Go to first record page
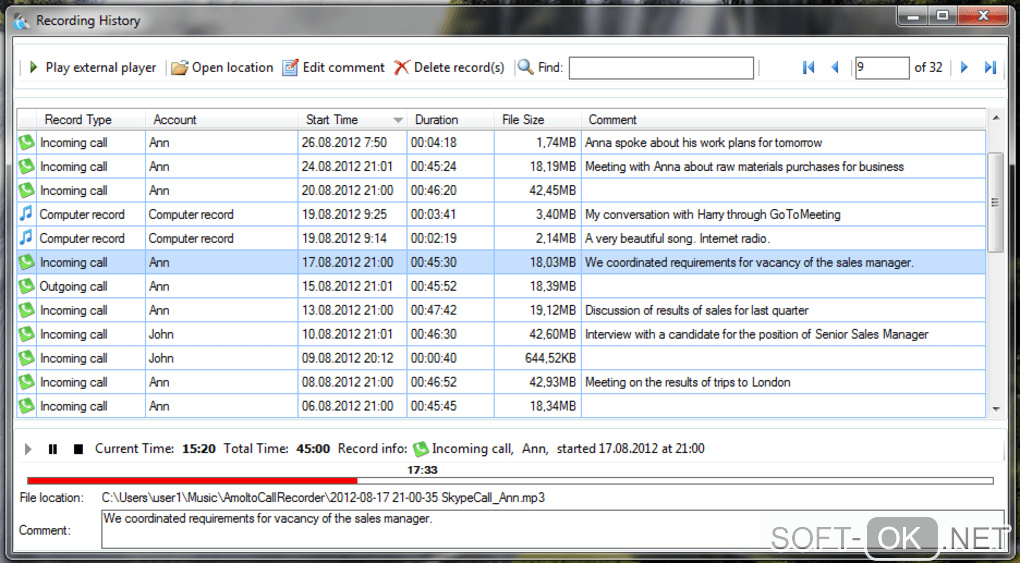Image resolution: width=1020 pixels, height=563 pixels. [x=809, y=67]
